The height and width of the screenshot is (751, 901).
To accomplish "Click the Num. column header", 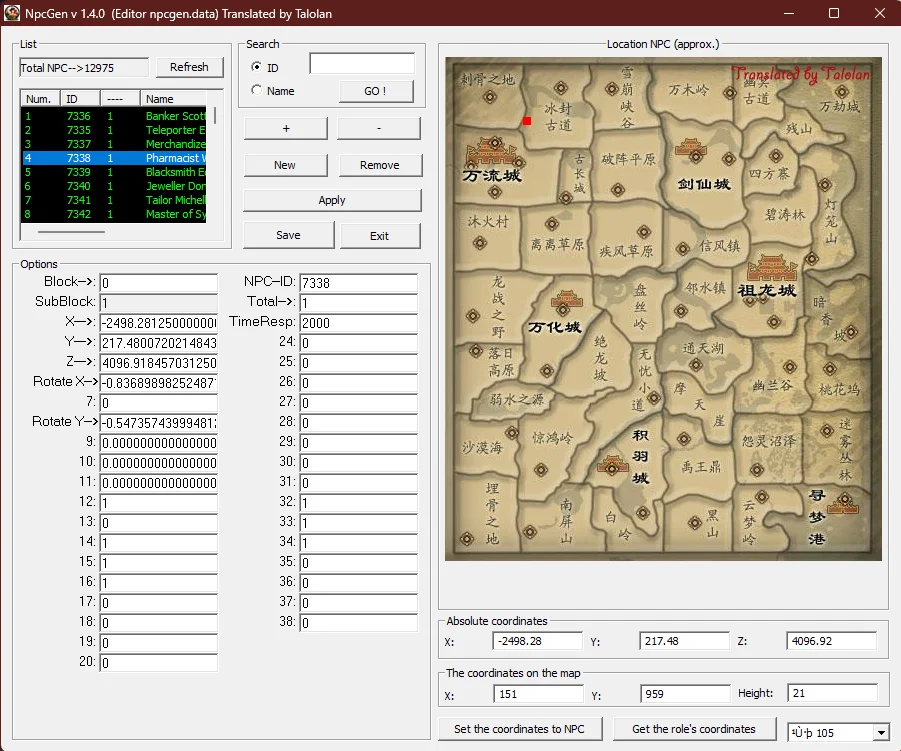I will coord(40,99).
